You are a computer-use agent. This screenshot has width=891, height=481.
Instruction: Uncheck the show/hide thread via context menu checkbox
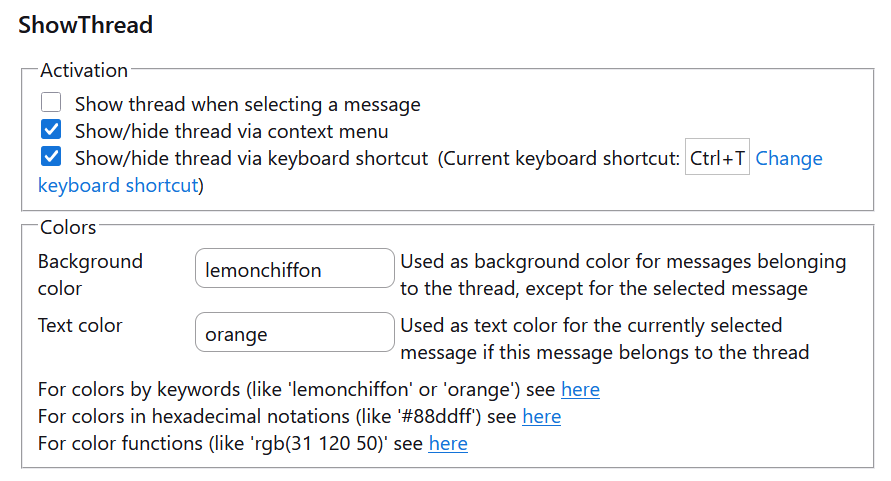click(51, 130)
